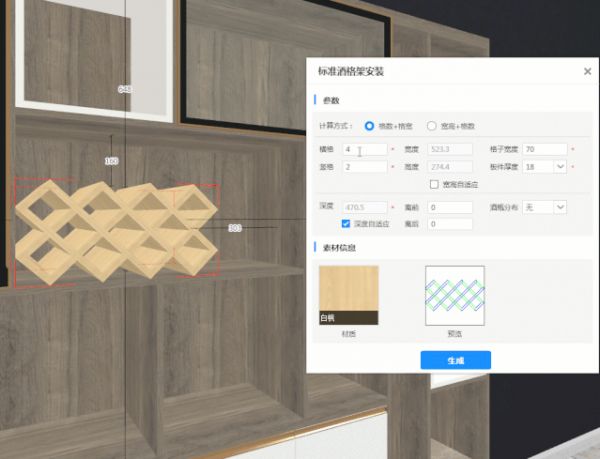Viewport: 600px width, 459px height.
Task: Focus the 格子宽度 input field
Action: tap(543, 149)
